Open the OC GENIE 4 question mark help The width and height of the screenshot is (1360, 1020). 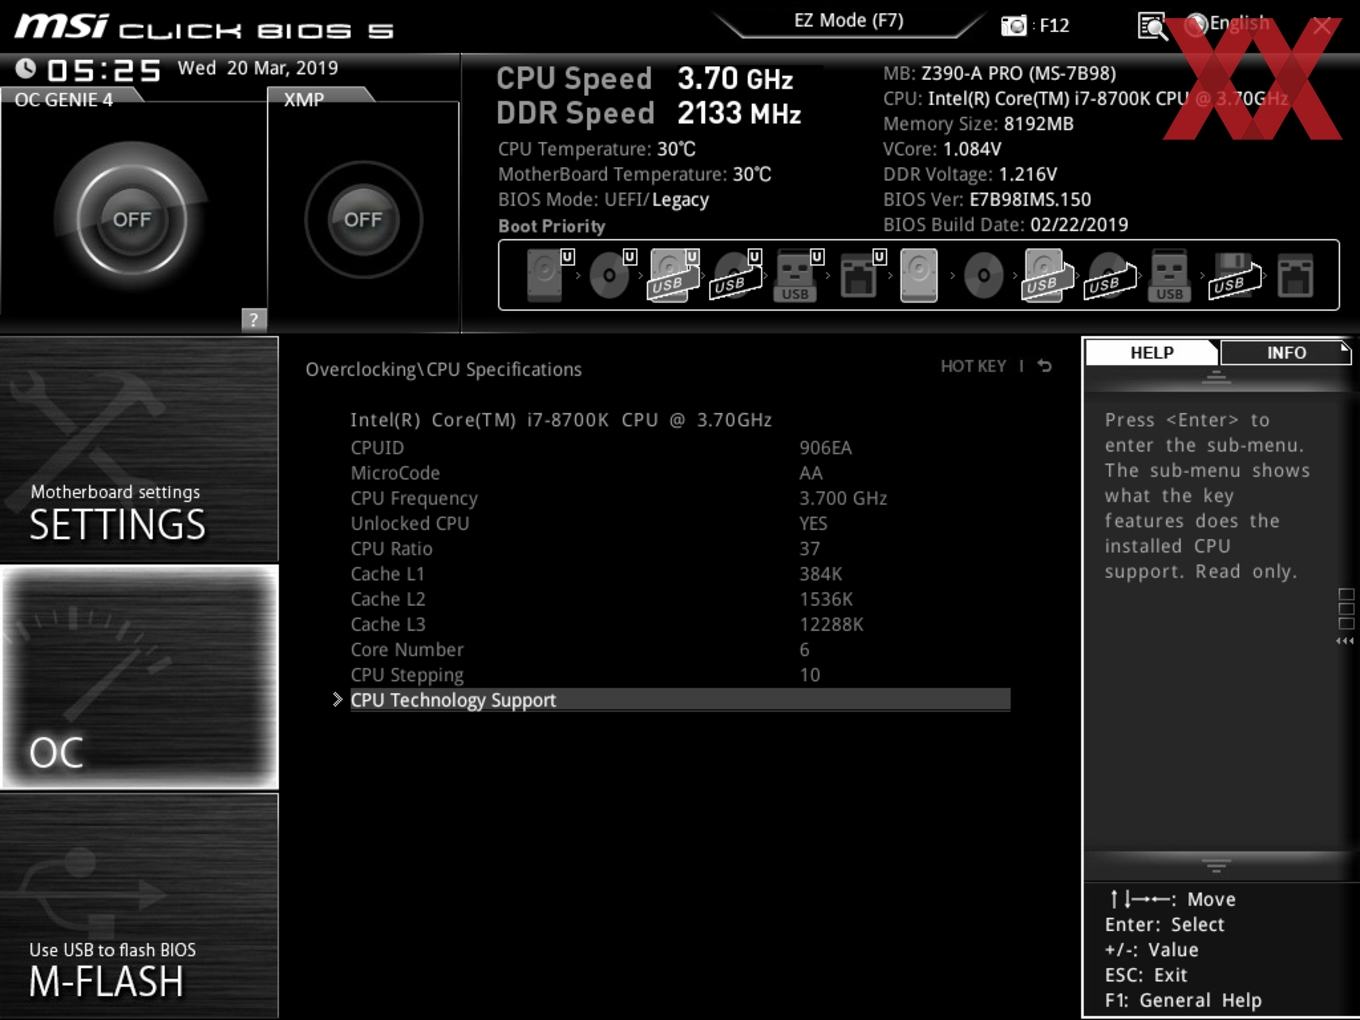[x=254, y=320]
